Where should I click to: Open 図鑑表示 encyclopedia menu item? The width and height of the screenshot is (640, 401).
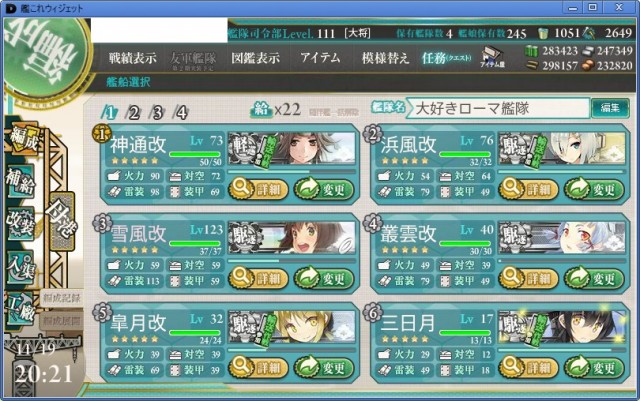pos(256,58)
